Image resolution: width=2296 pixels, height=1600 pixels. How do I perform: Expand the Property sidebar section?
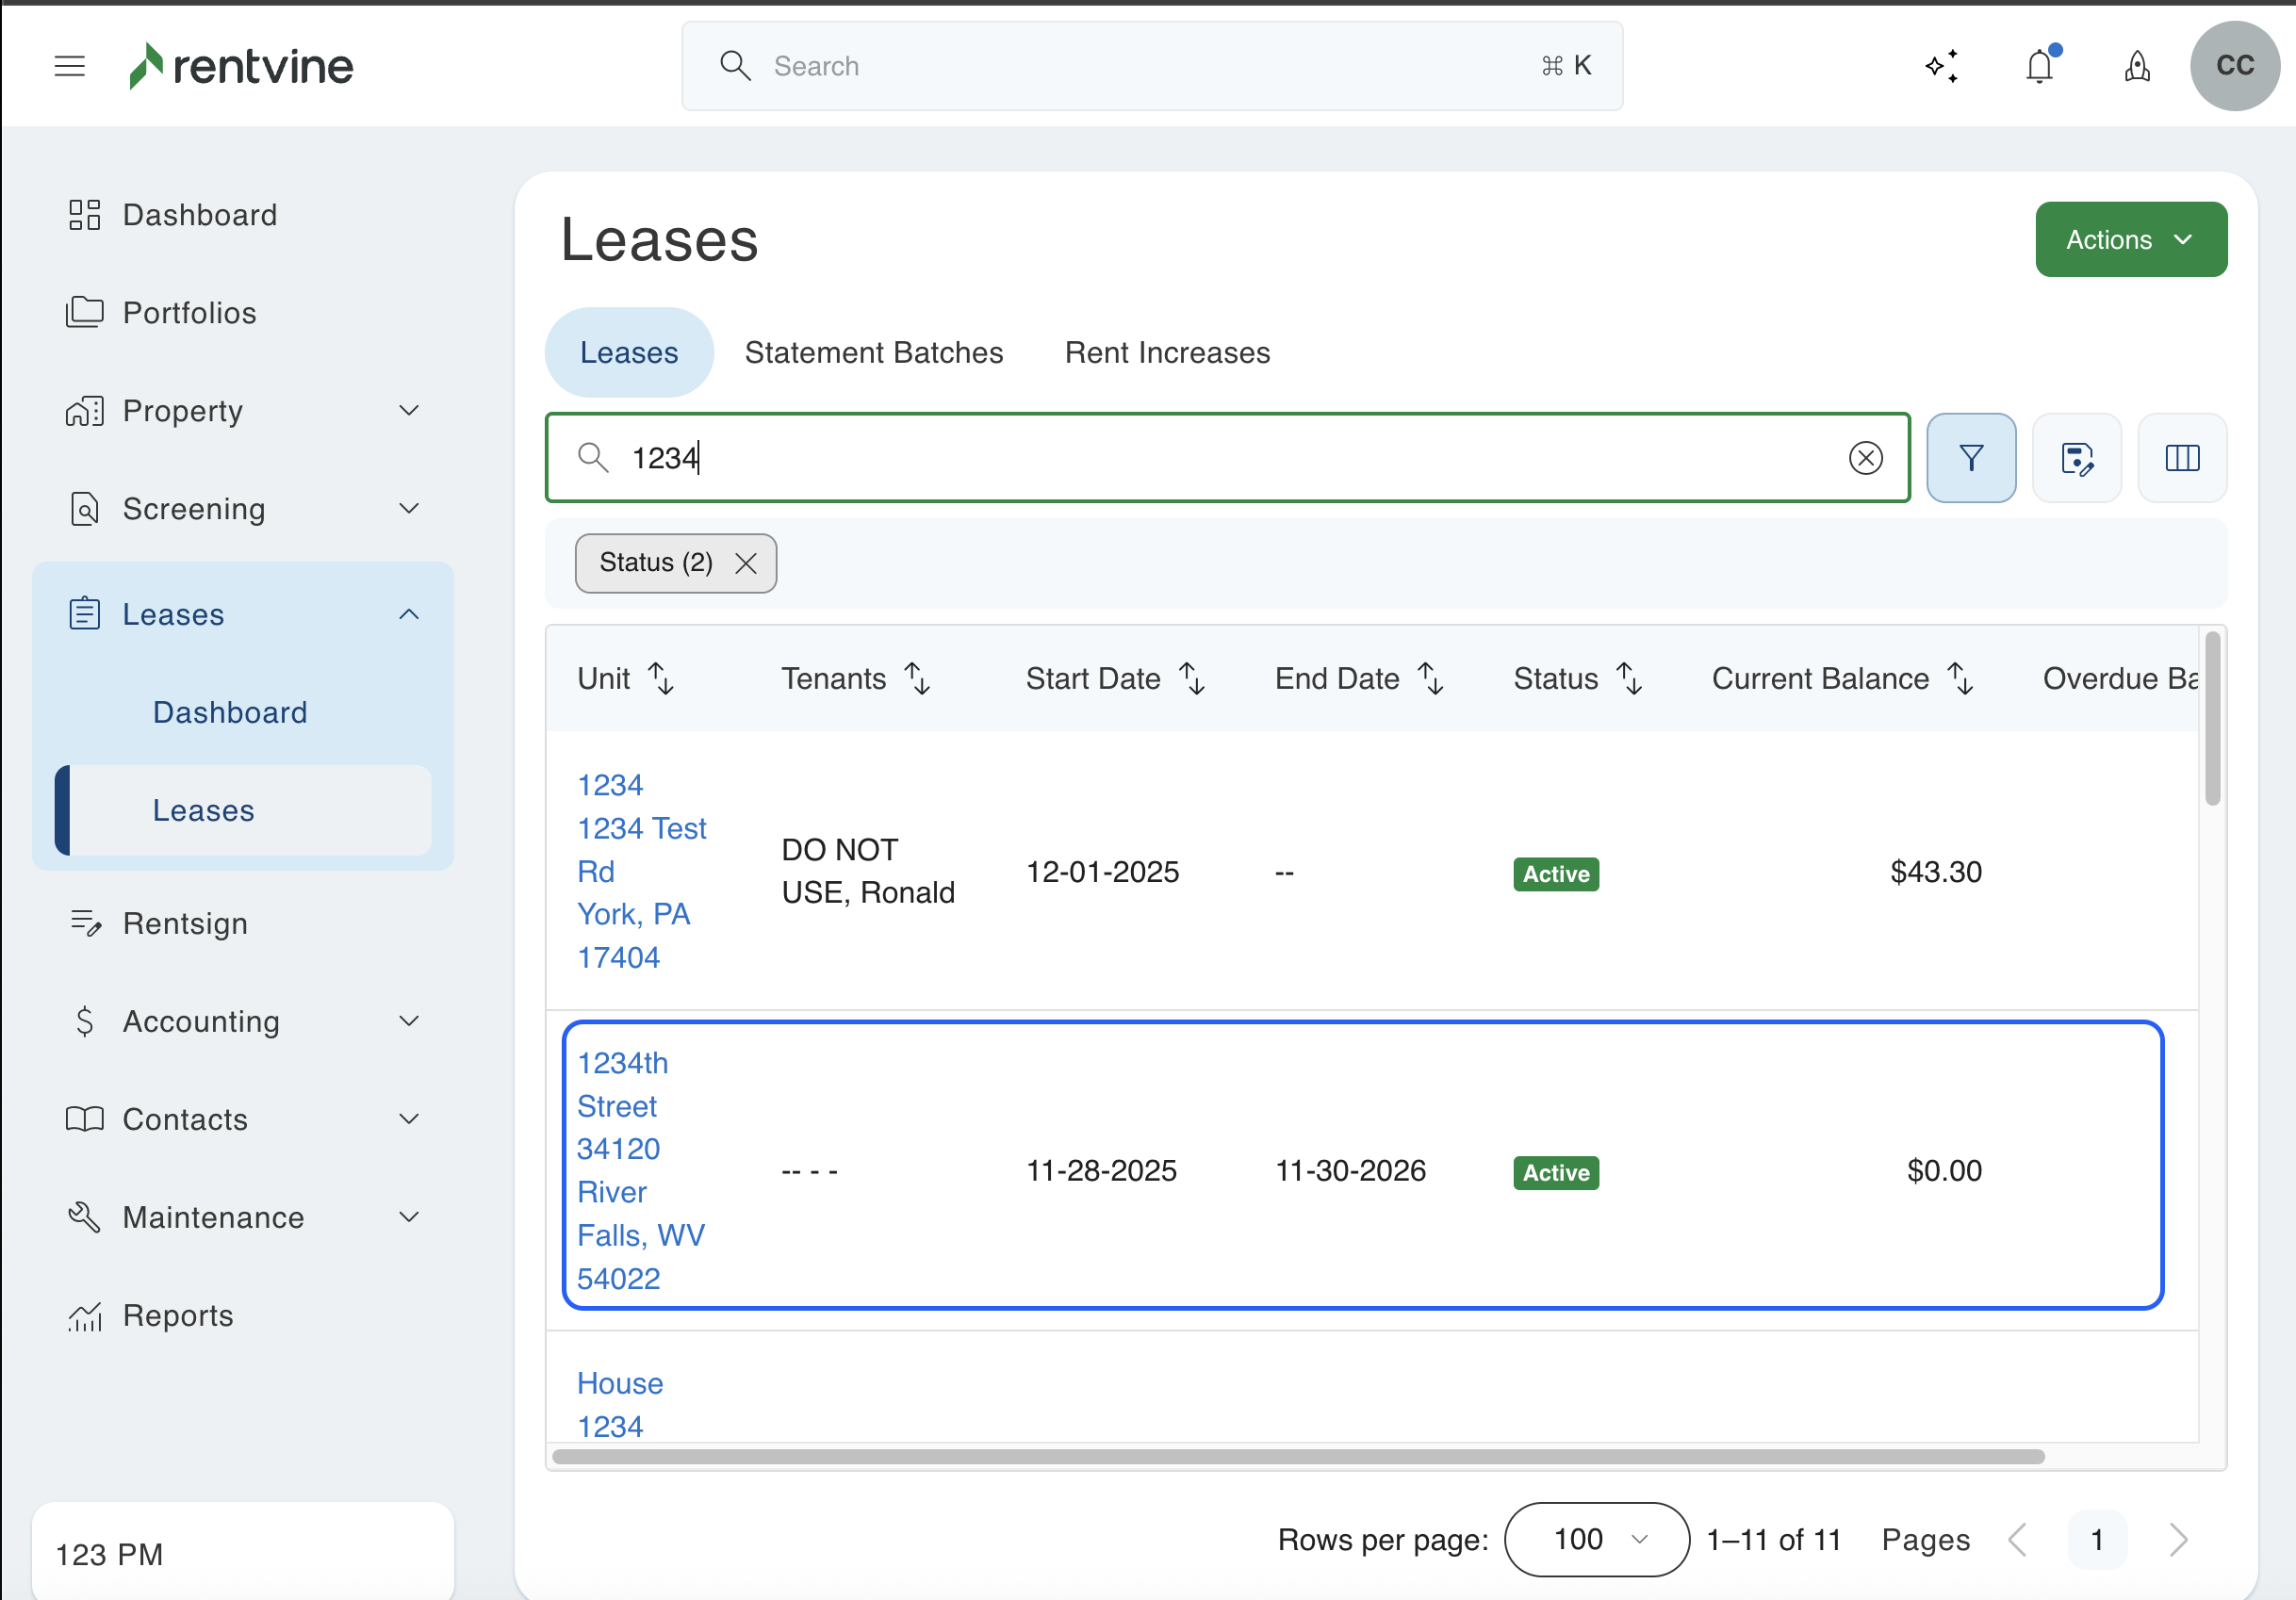point(408,411)
